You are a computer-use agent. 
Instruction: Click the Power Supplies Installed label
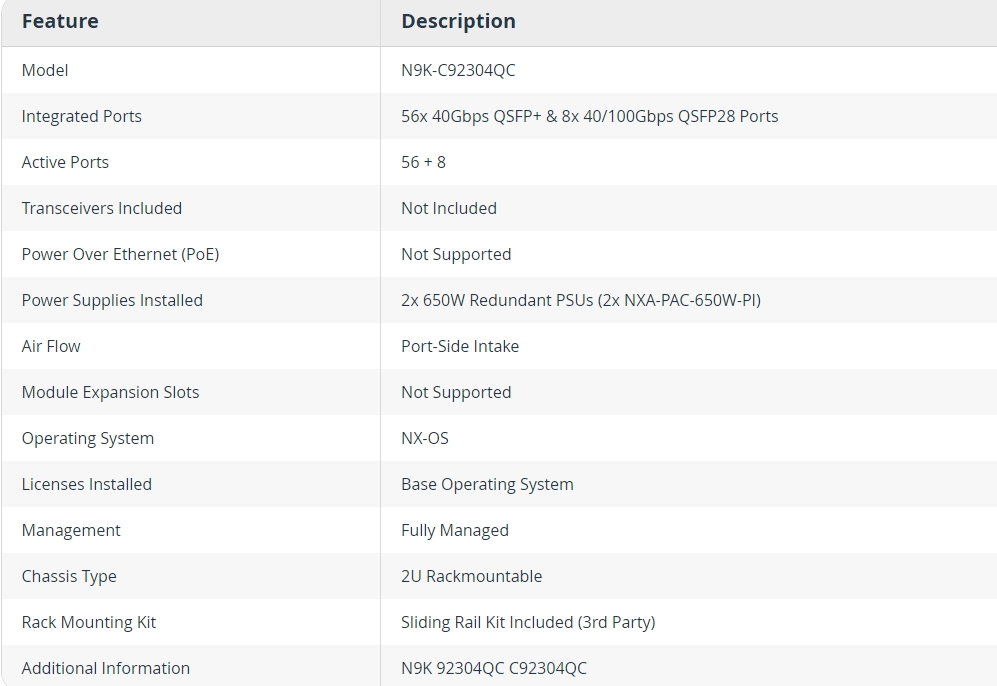point(112,300)
